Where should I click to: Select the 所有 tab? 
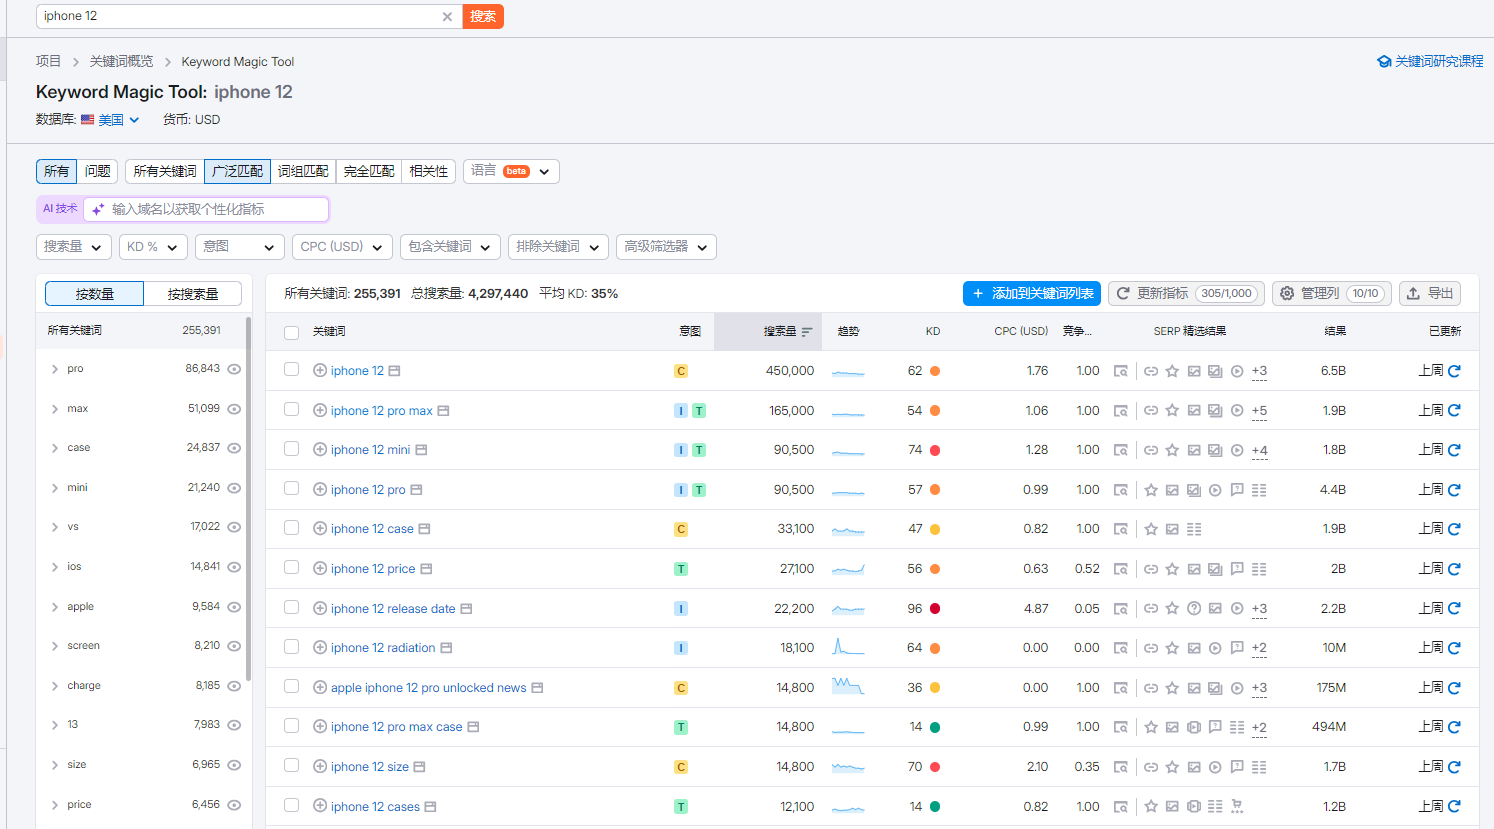[x=57, y=172]
